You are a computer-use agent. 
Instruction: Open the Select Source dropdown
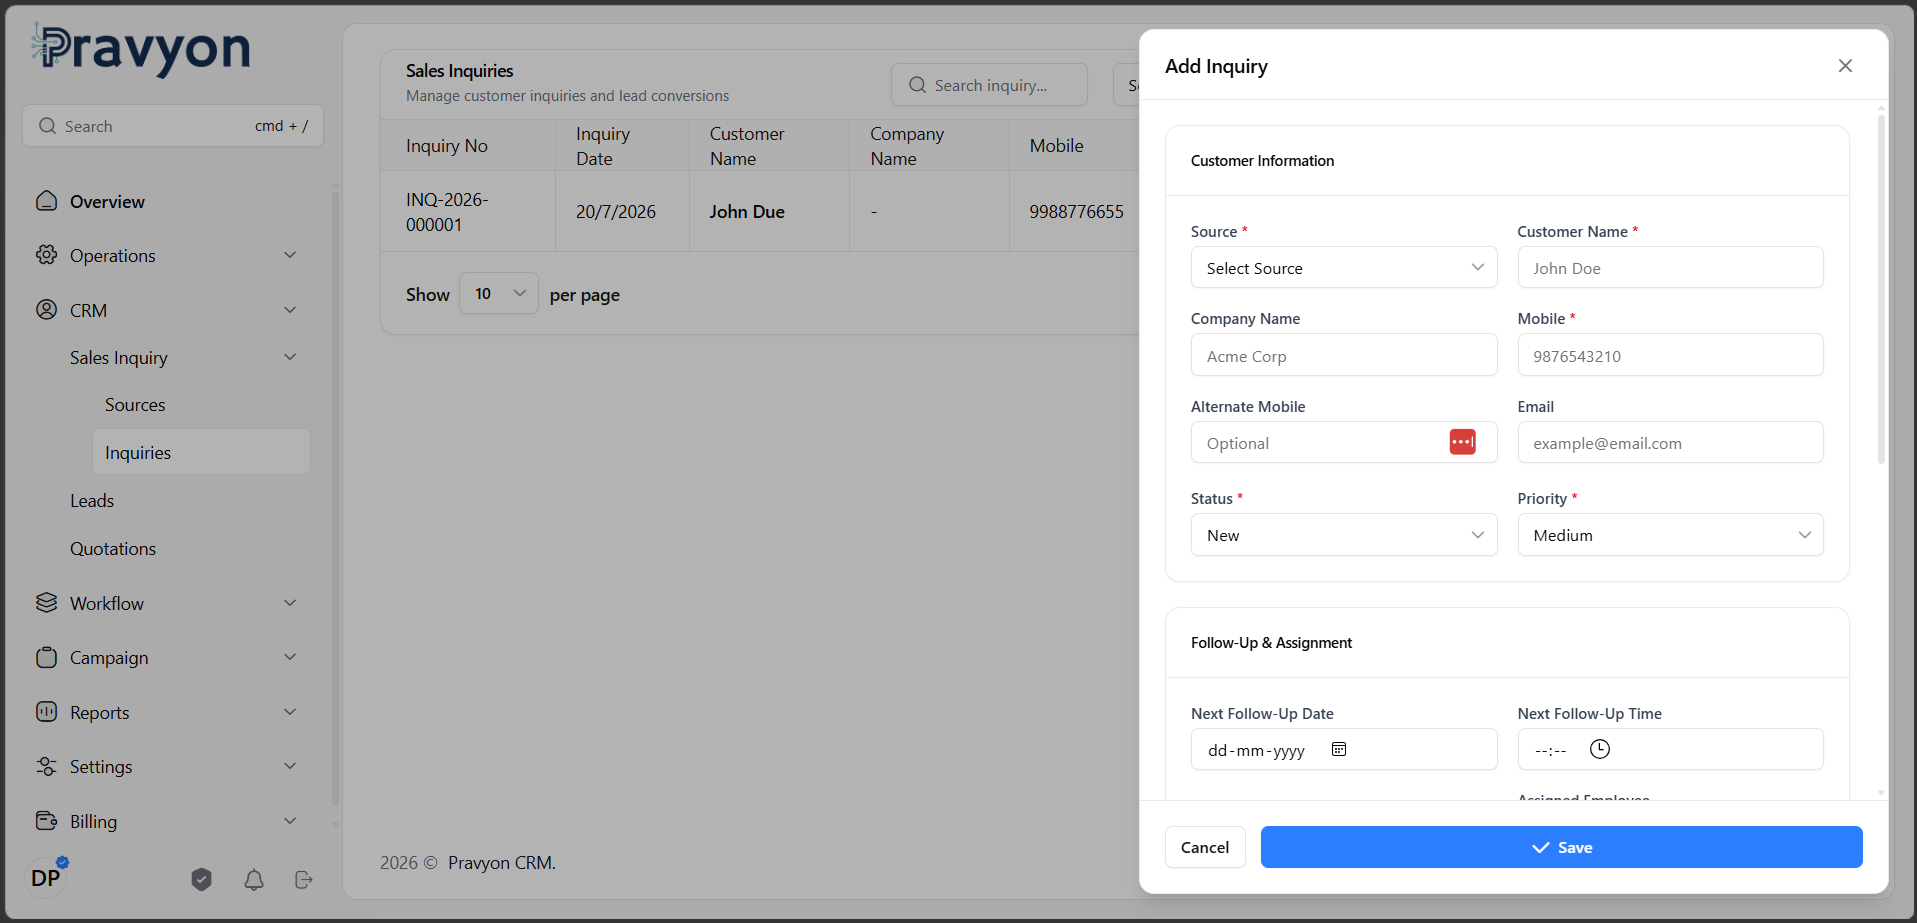pos(1344,268)
